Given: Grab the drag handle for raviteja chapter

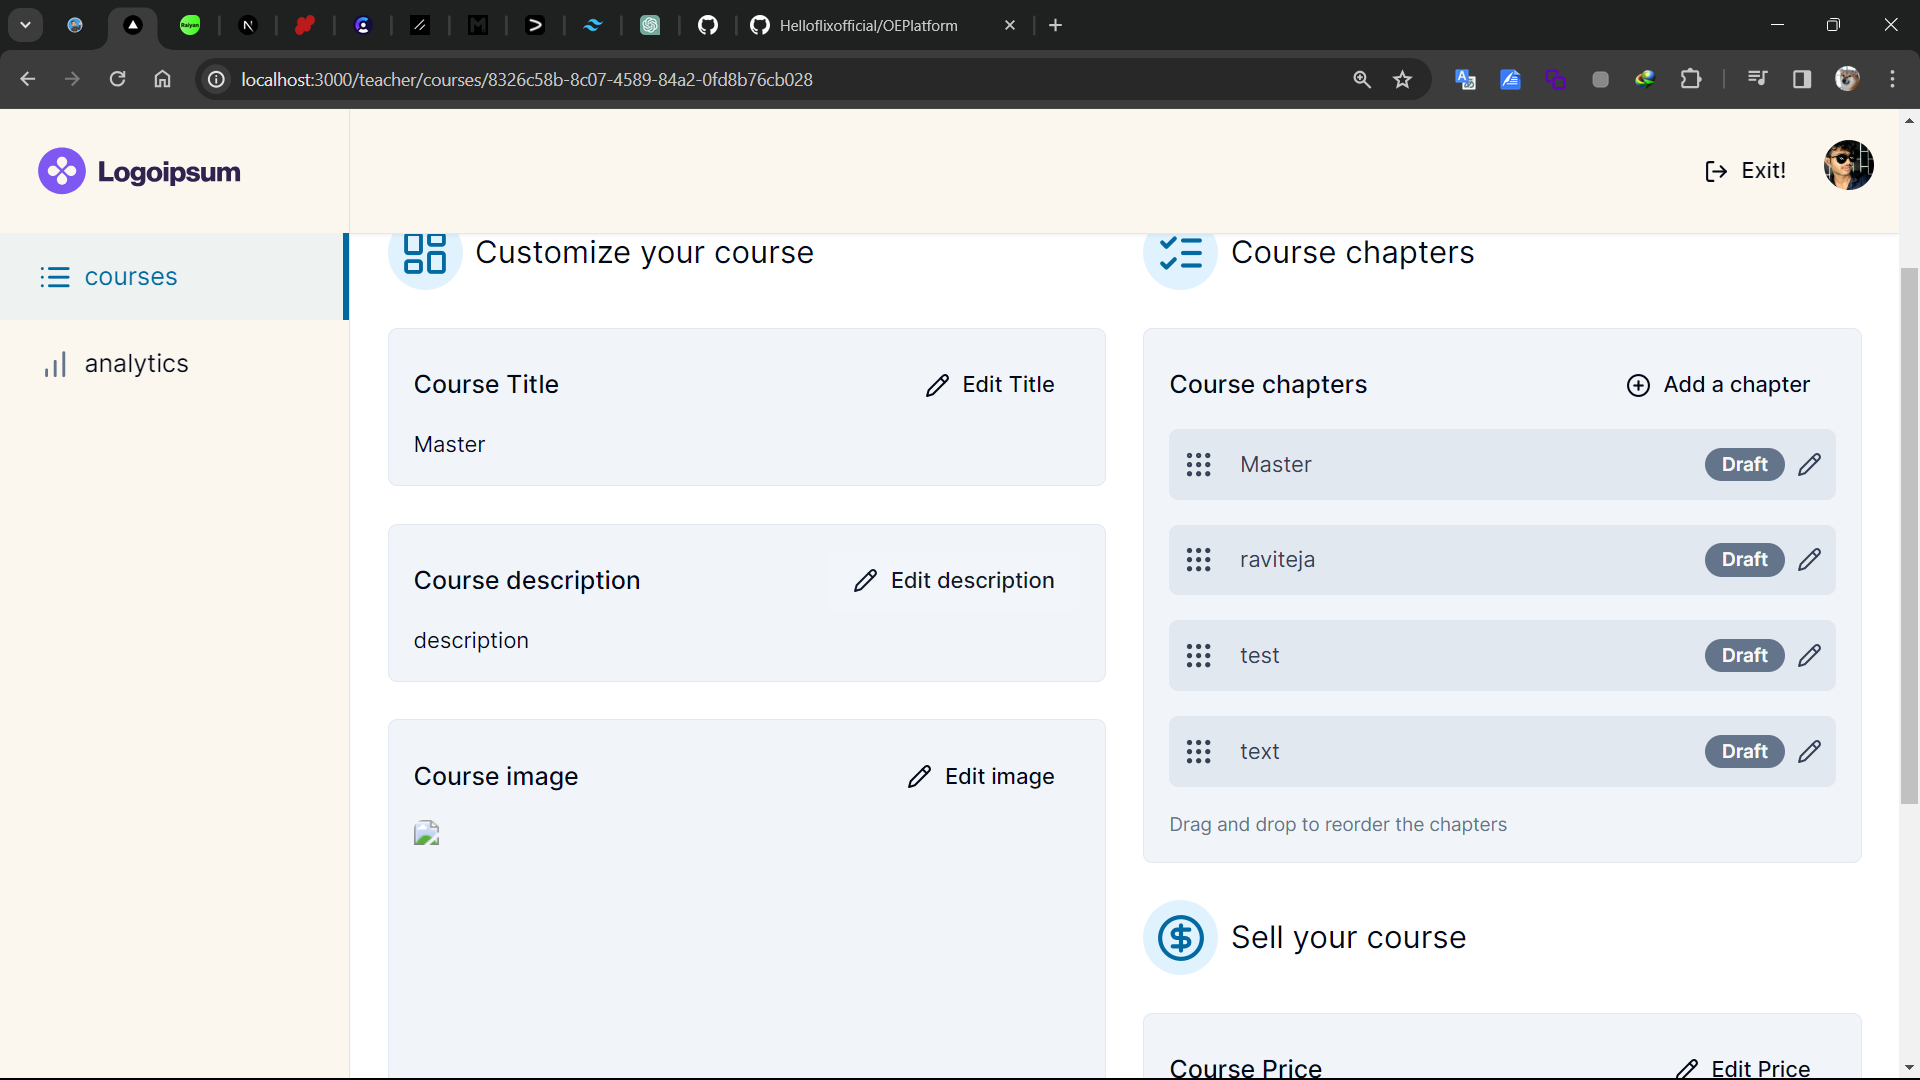Looking at the screenshot, I should click(x=1198, y=560).
